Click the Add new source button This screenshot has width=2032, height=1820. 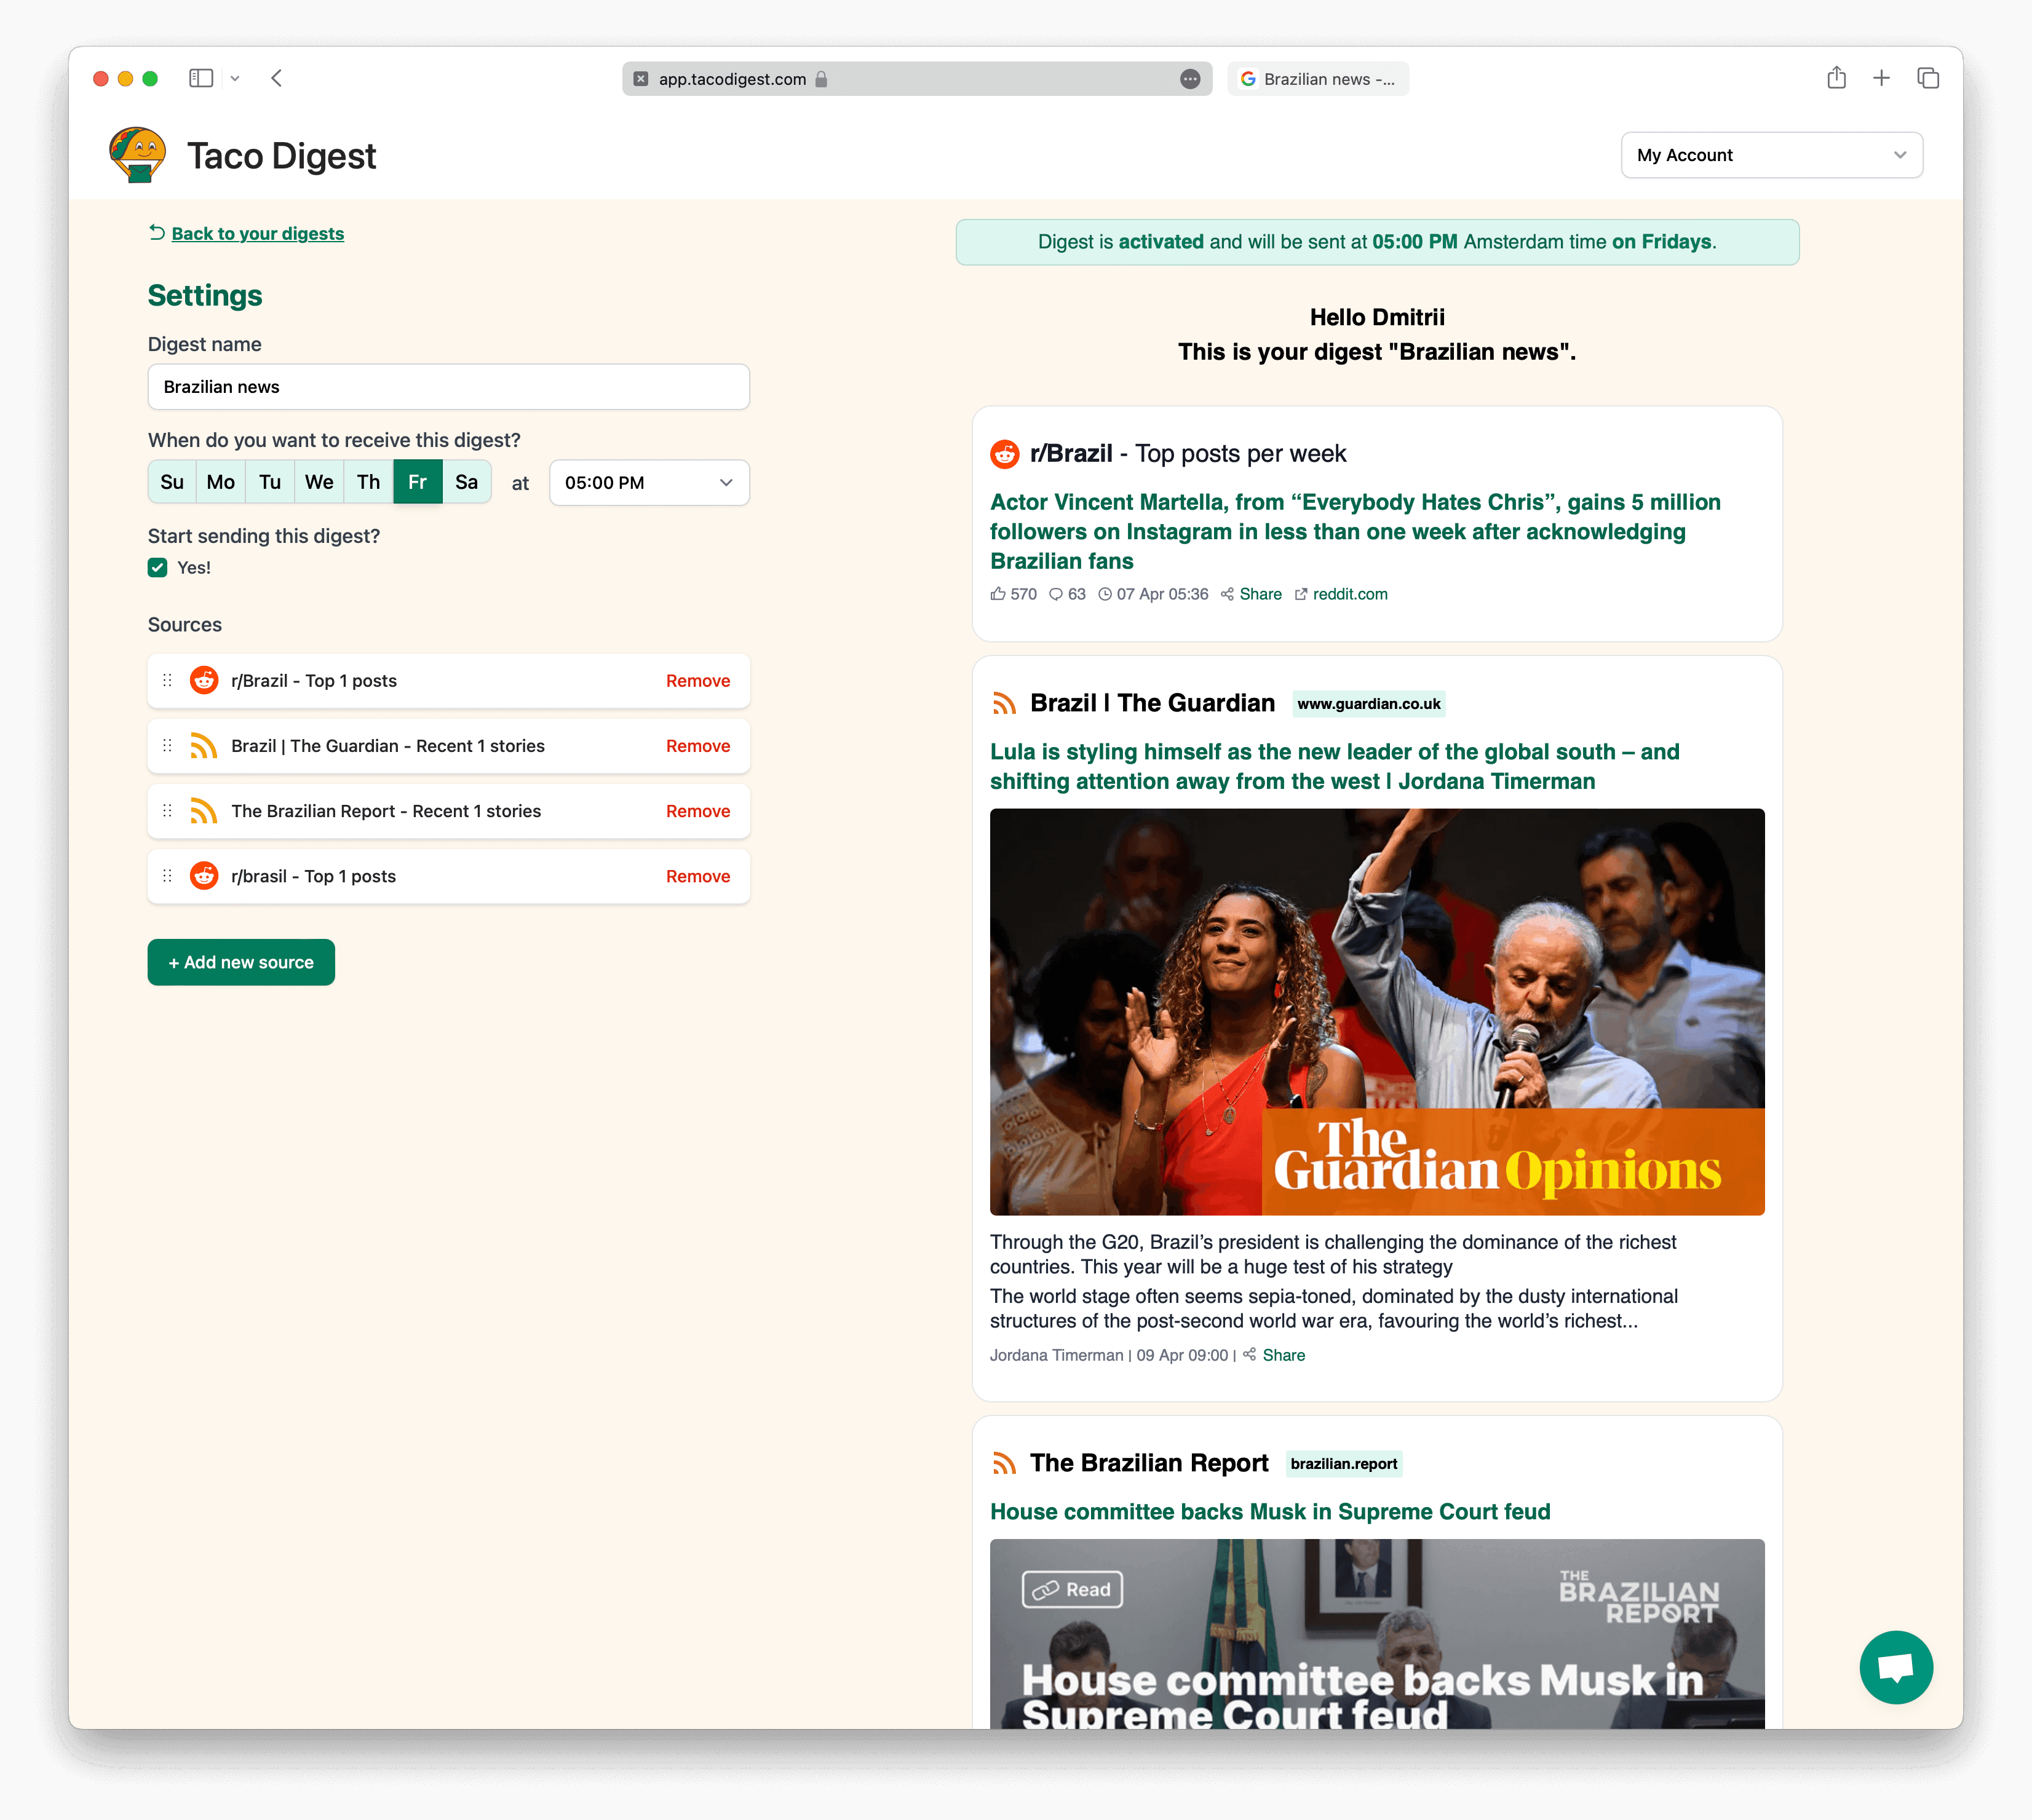(241, 962)
